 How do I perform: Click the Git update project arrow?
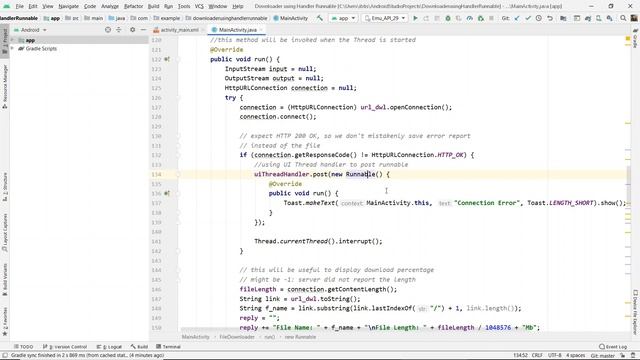coord(517,18)
